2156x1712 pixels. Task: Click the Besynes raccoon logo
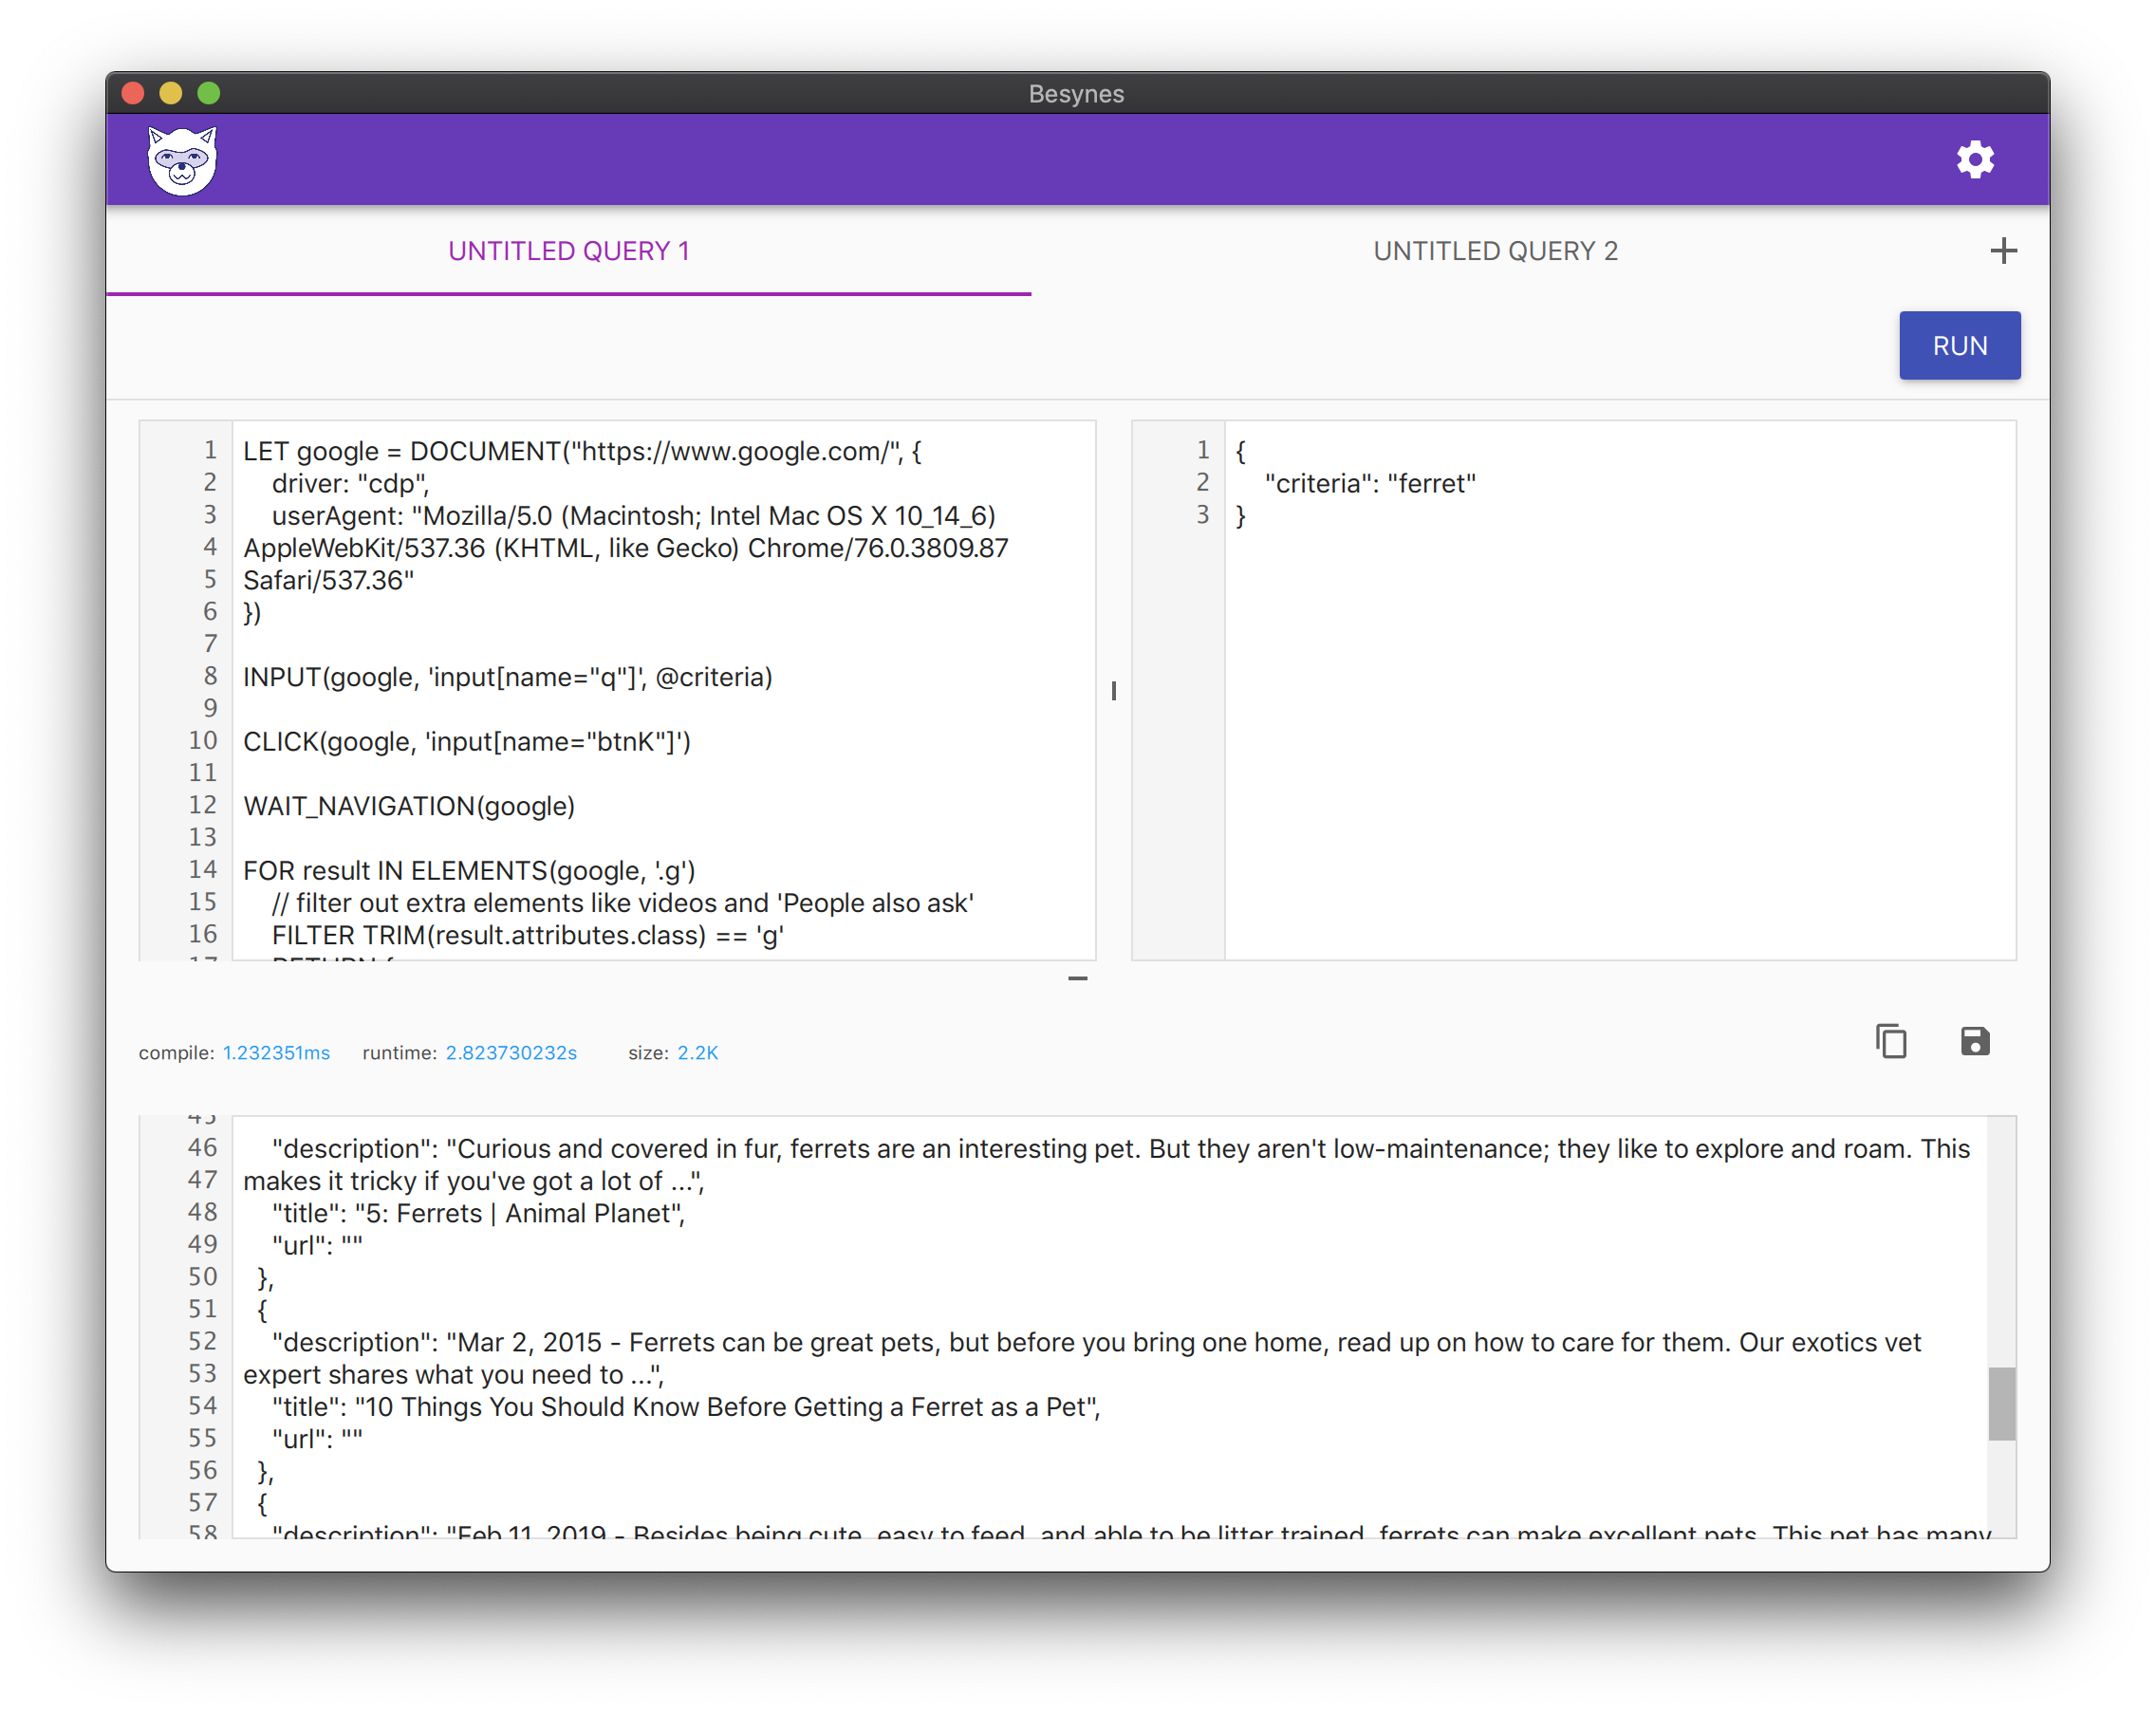[x=182, y=160]
